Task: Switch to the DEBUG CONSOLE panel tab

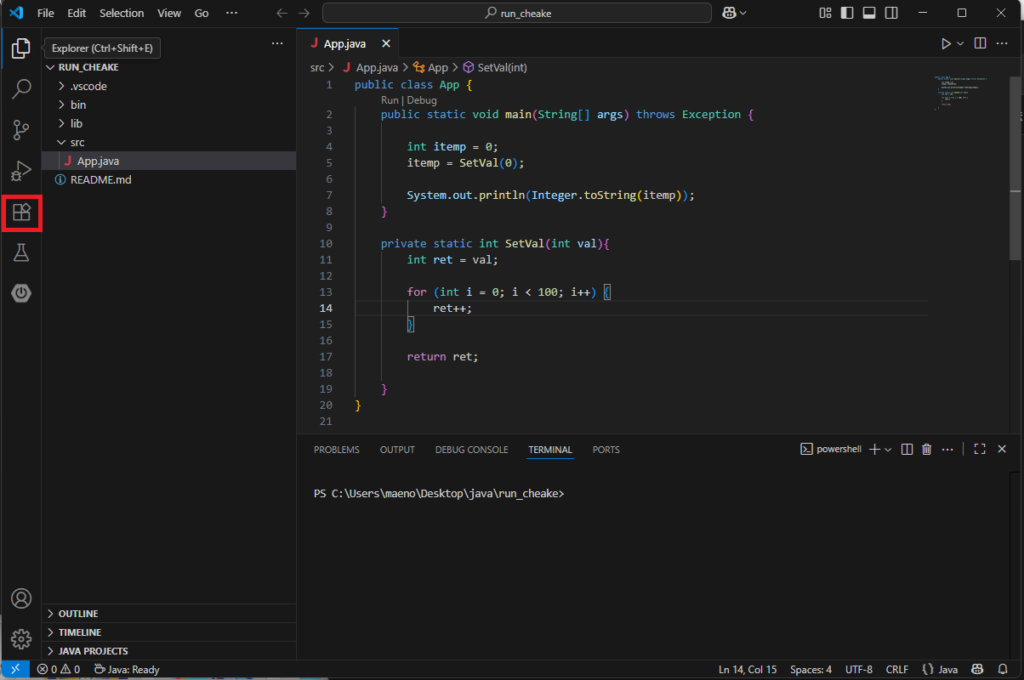Action: coord(472,449)
